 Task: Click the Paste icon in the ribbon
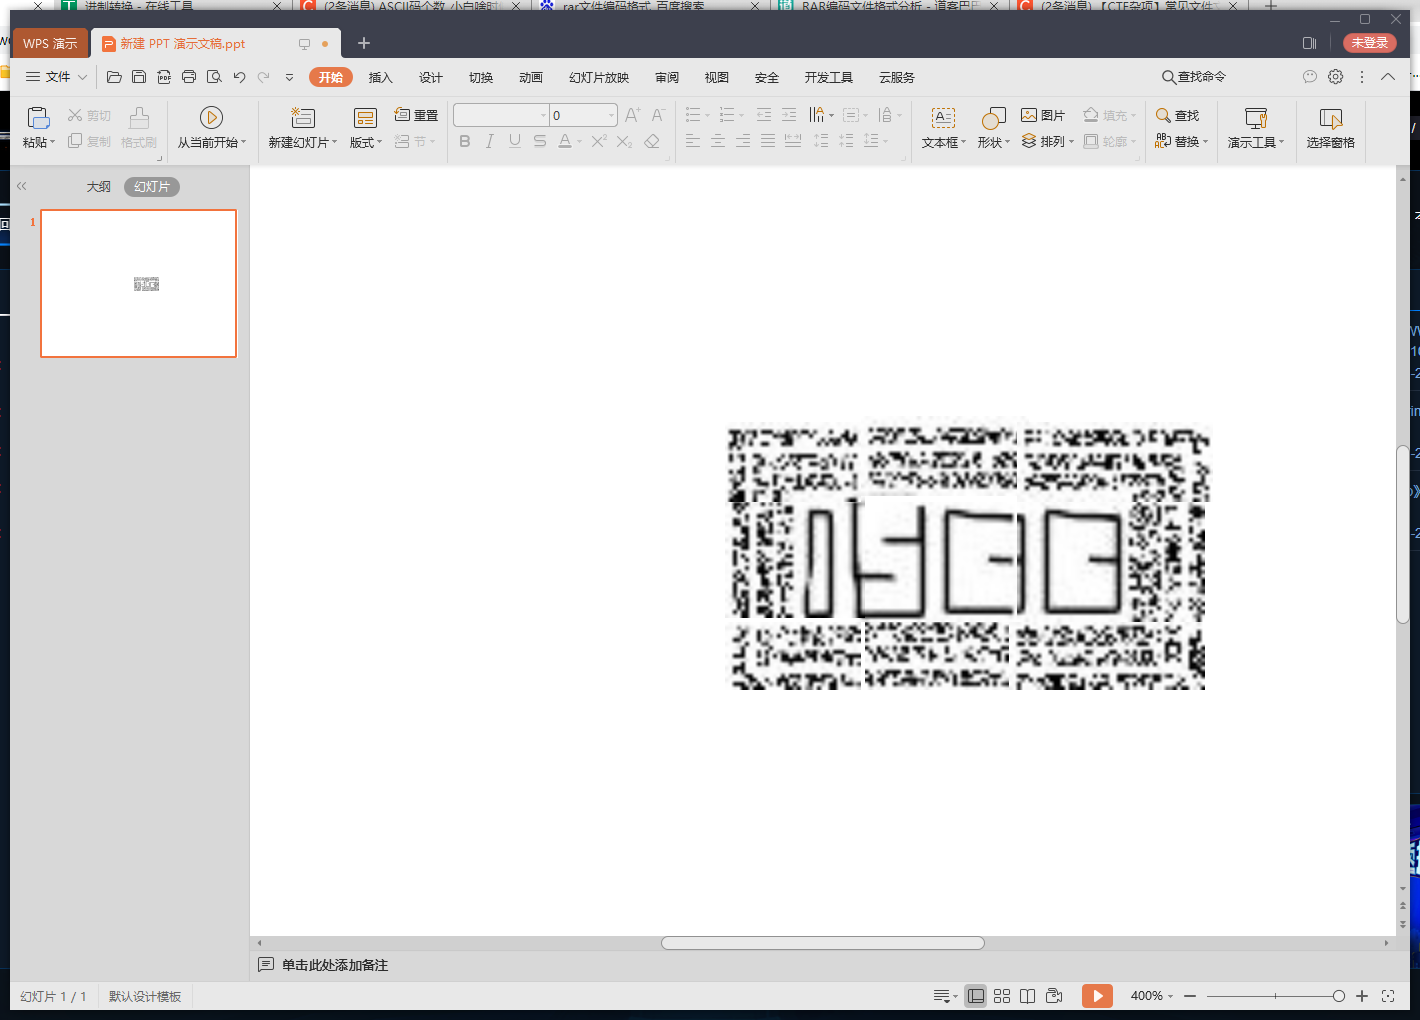[38, 118]
